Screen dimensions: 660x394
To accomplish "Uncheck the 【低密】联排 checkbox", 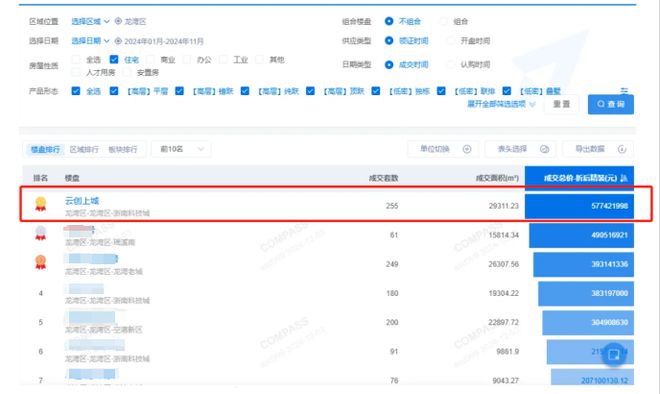I will 441,91.
